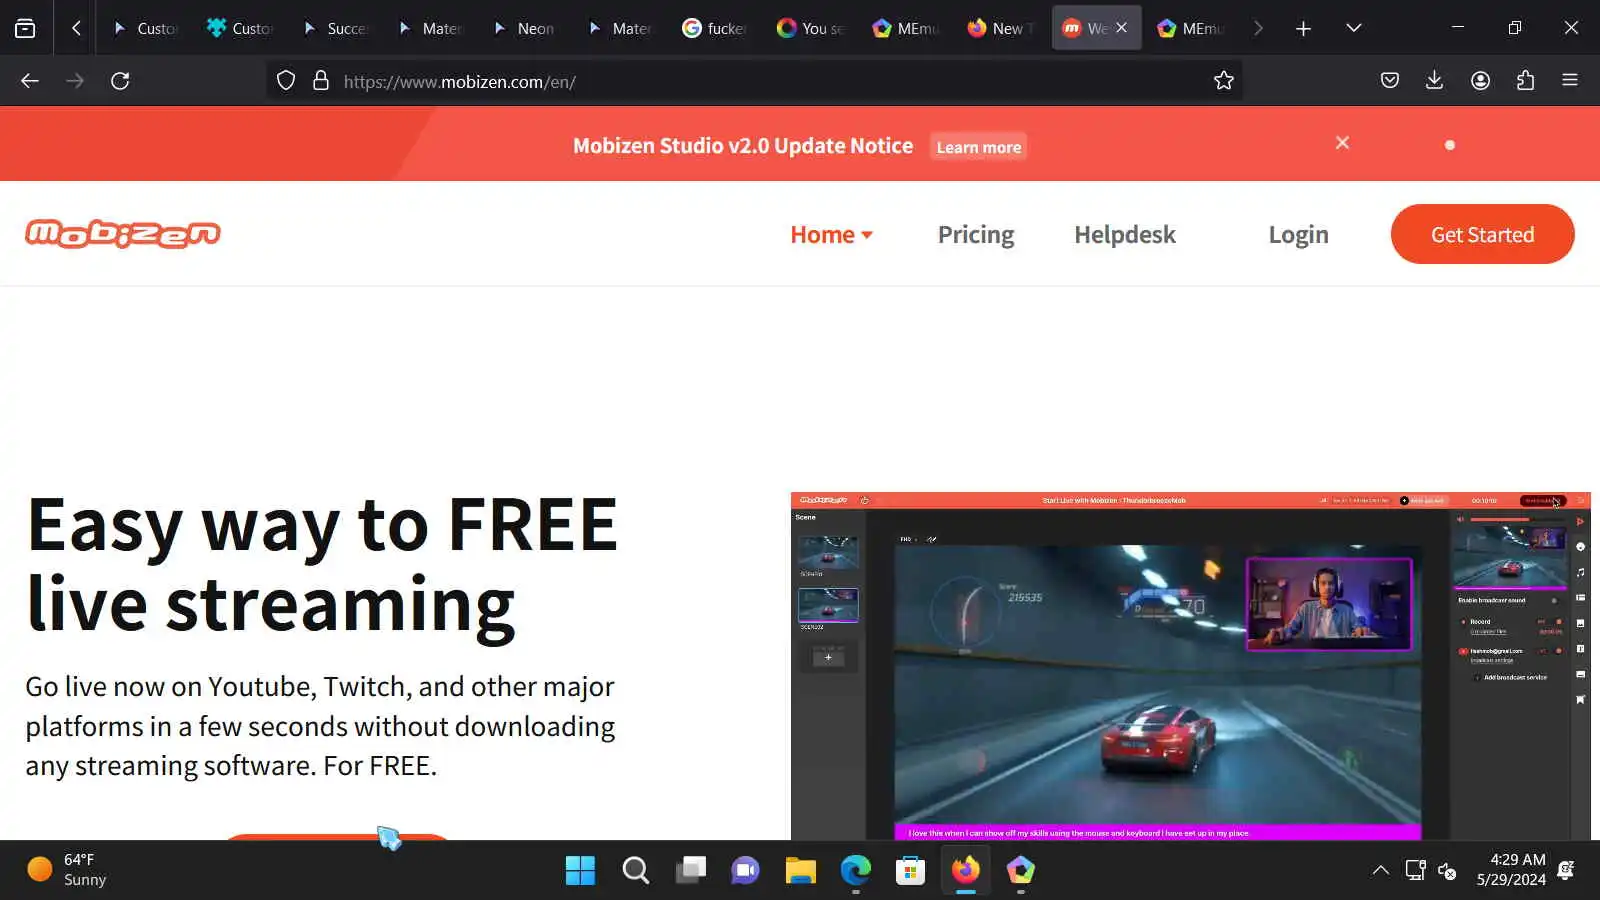Bookmark this page with the star icon
Image resolution: width=1600 pixels, height=900 pixels.
tap(1224, 81)
